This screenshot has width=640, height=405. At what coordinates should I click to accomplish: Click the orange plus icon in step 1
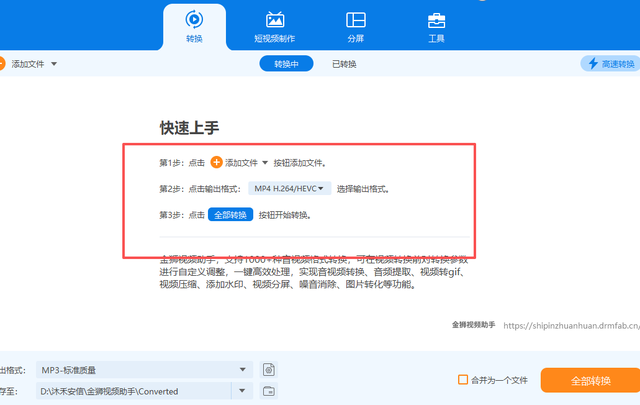216,162
